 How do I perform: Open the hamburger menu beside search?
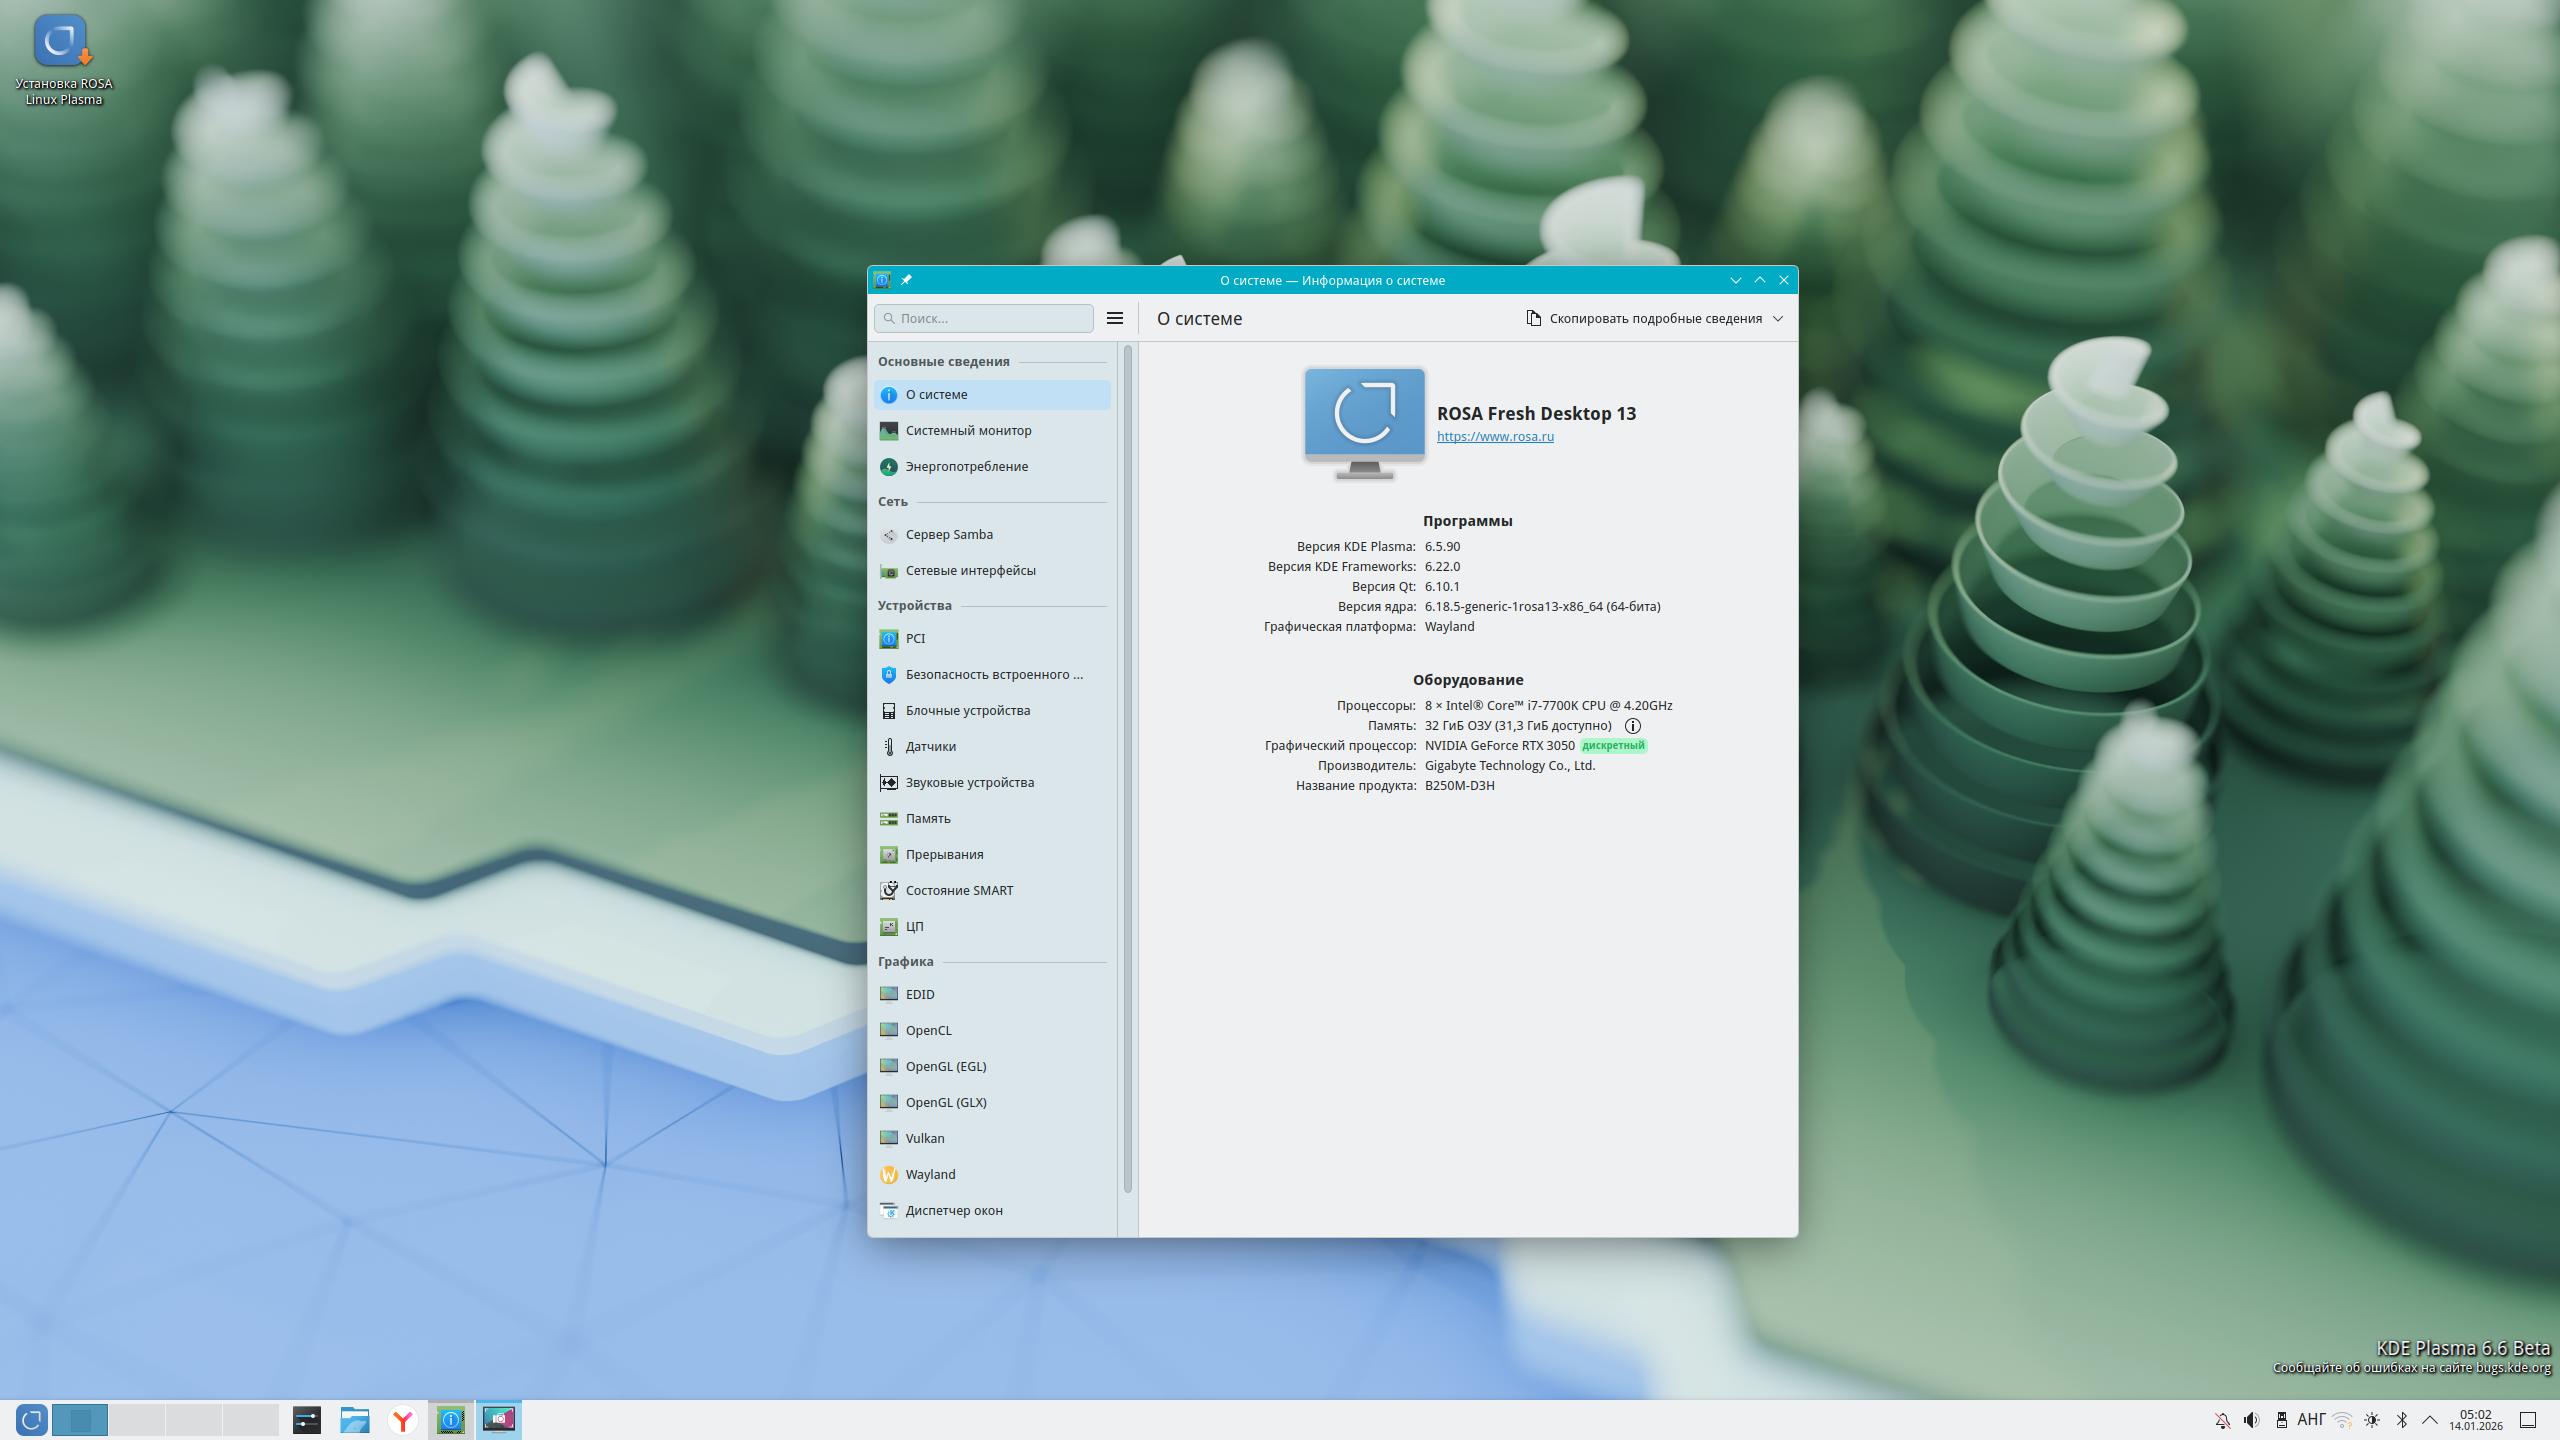coord(1115,318)
